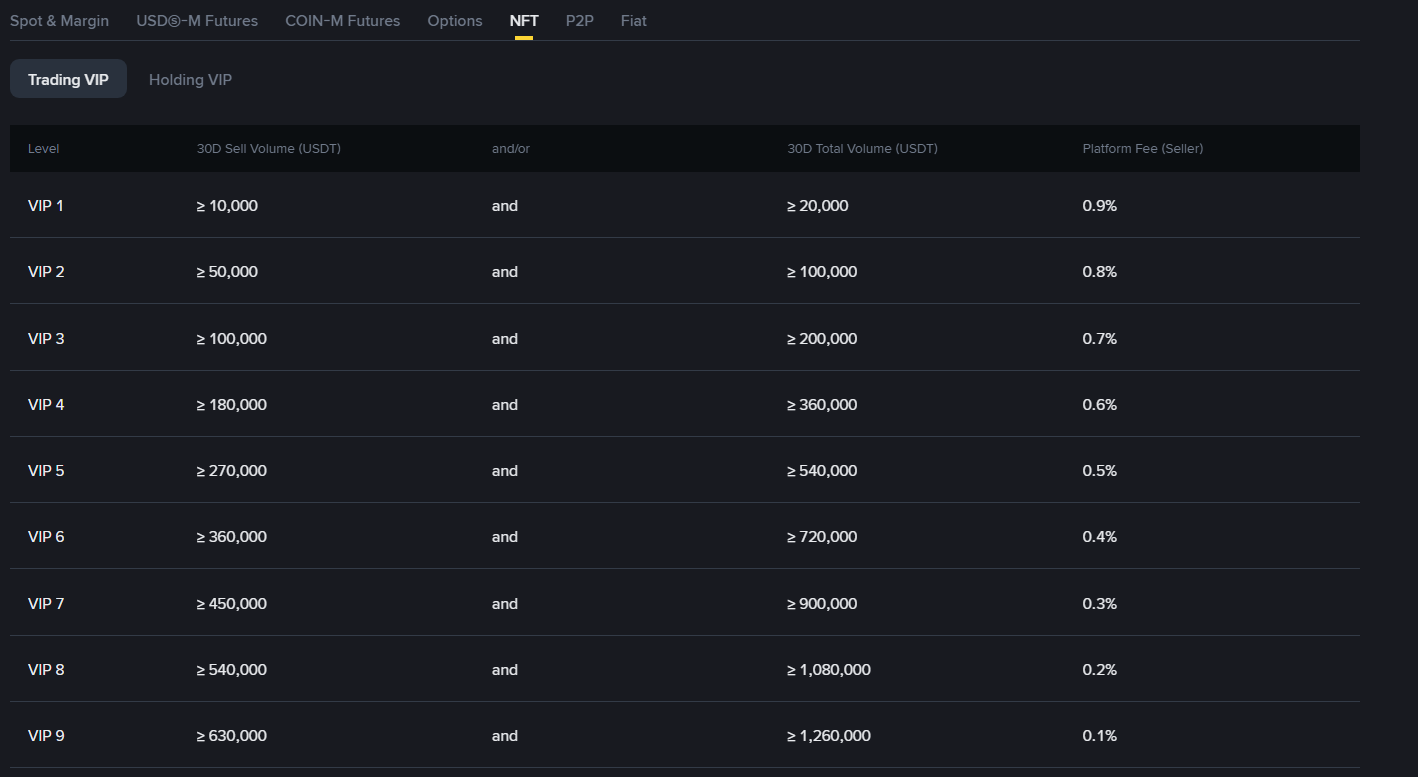Select the COIN-M Futures tab

click(x=342, y=20)
